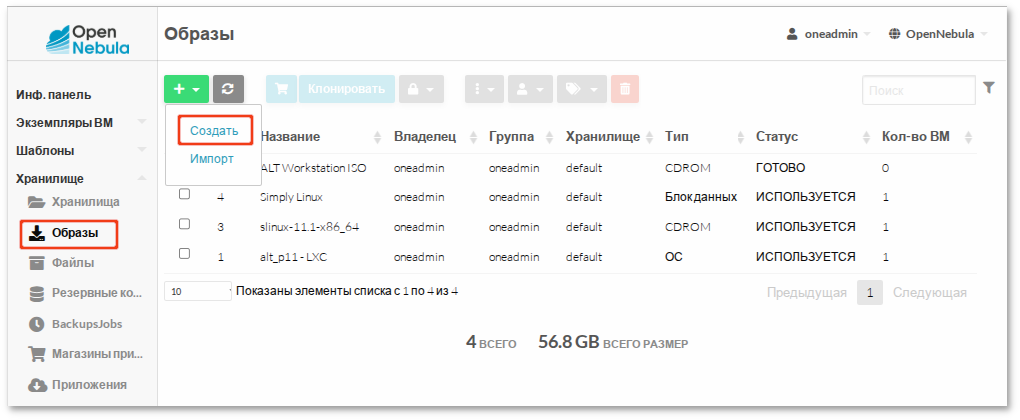The width and height of the screenshot is (1020, 420).
Task: Expand the Экземпляры ВМ section
Action: 81,122
